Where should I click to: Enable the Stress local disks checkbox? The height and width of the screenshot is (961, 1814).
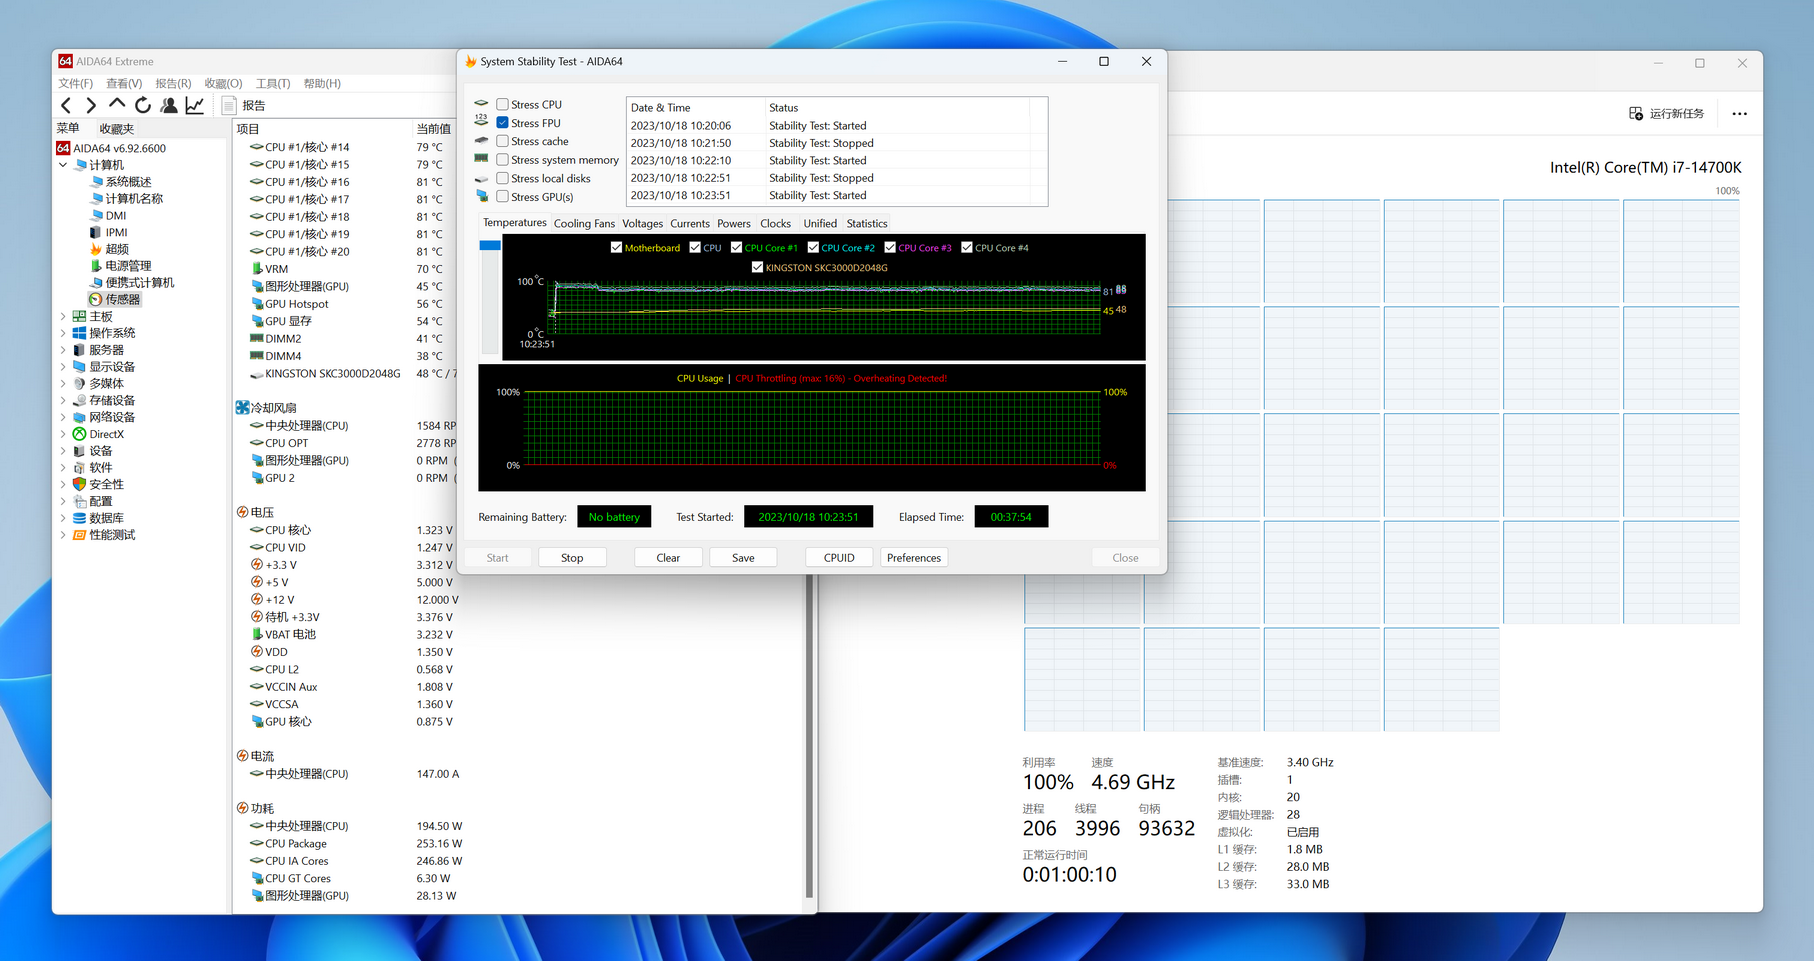[503, 178]
